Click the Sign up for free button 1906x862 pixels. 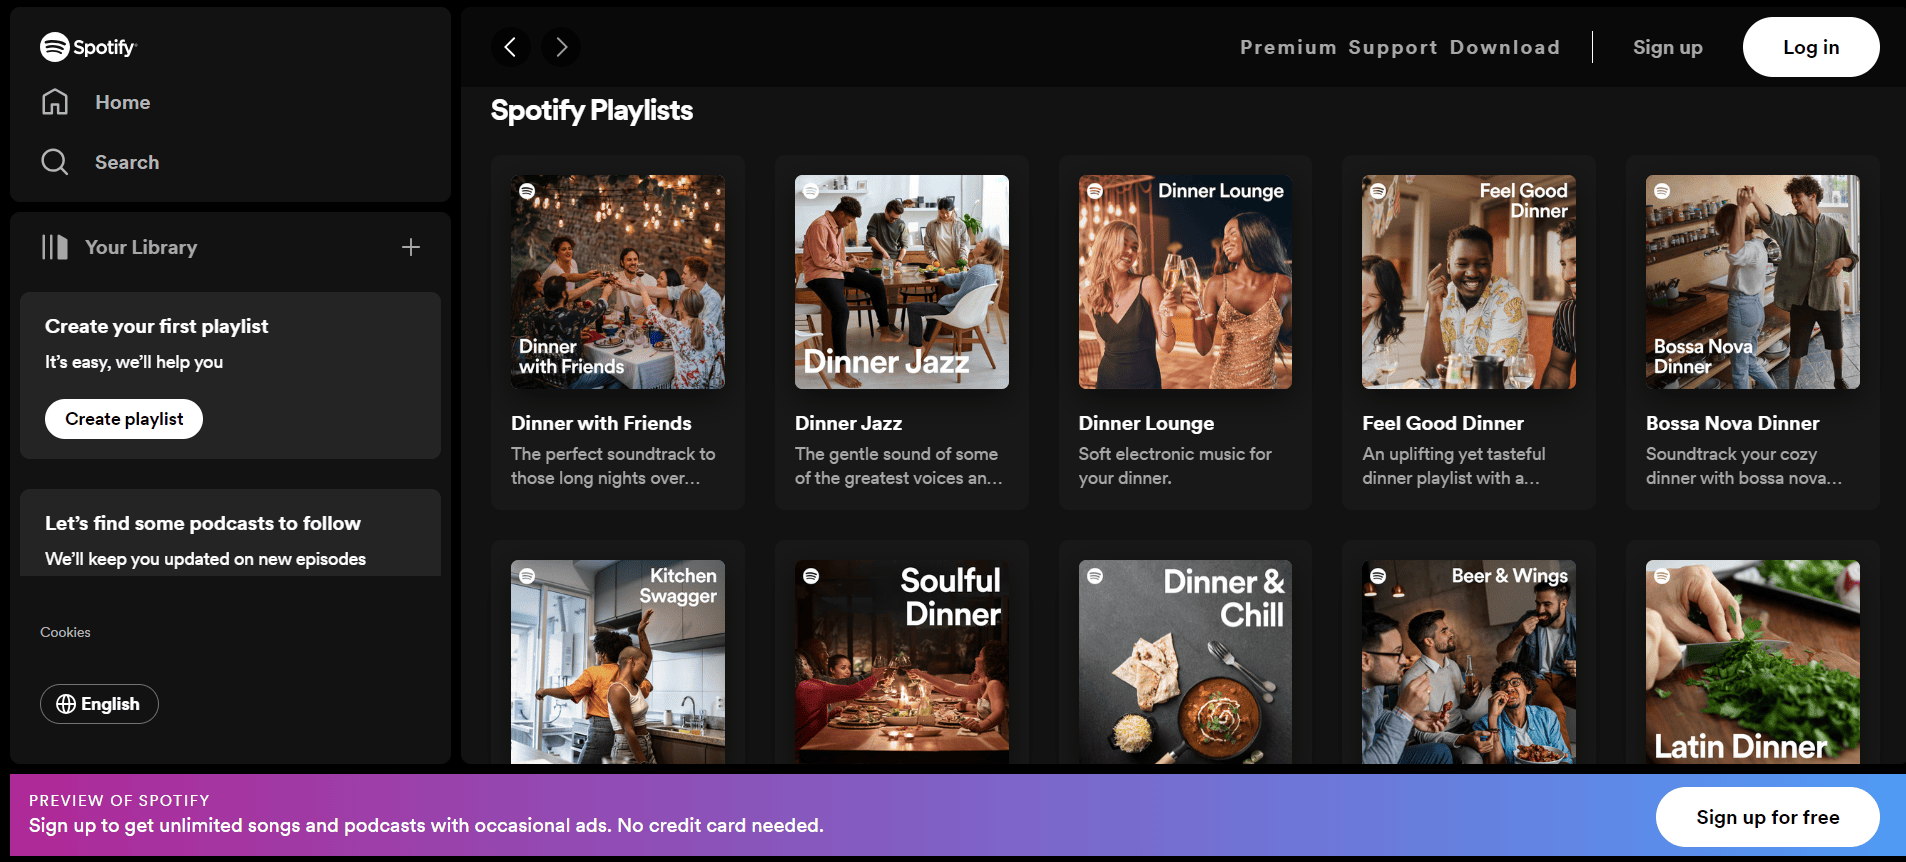click(1767, 817)
